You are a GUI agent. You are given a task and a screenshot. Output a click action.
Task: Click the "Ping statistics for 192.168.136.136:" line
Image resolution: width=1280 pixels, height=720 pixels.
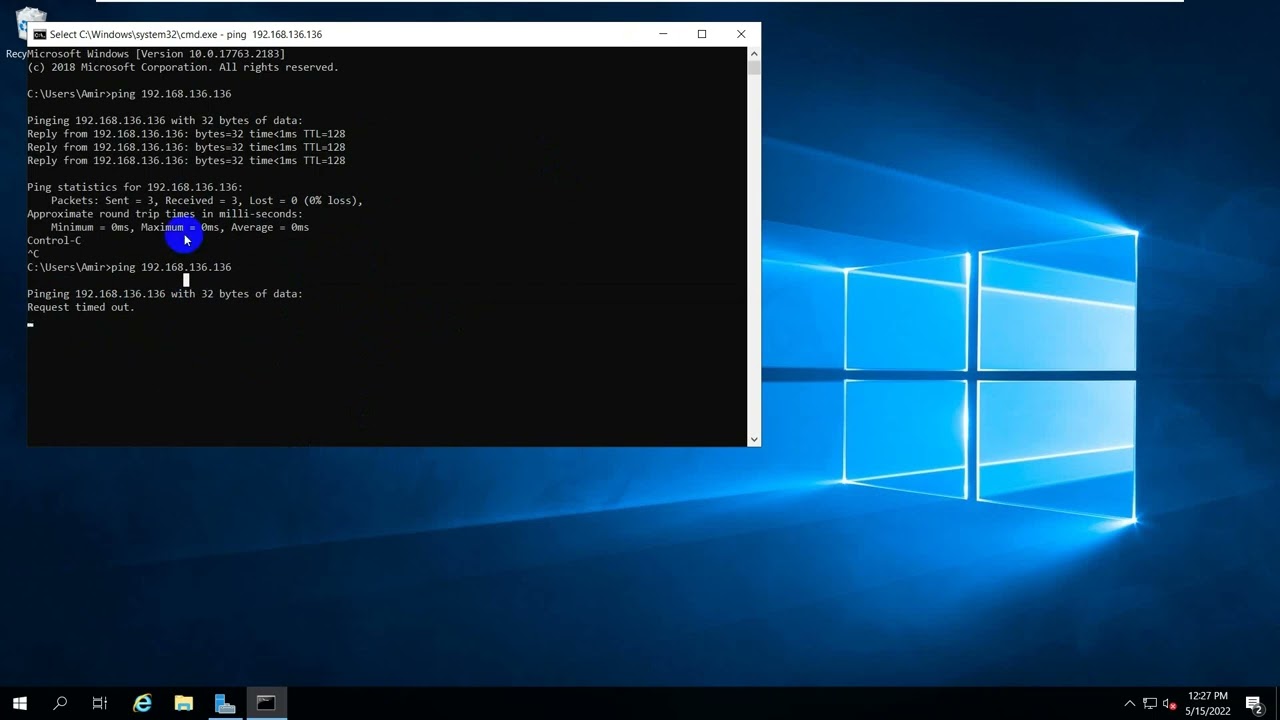(x=135, y=187)
